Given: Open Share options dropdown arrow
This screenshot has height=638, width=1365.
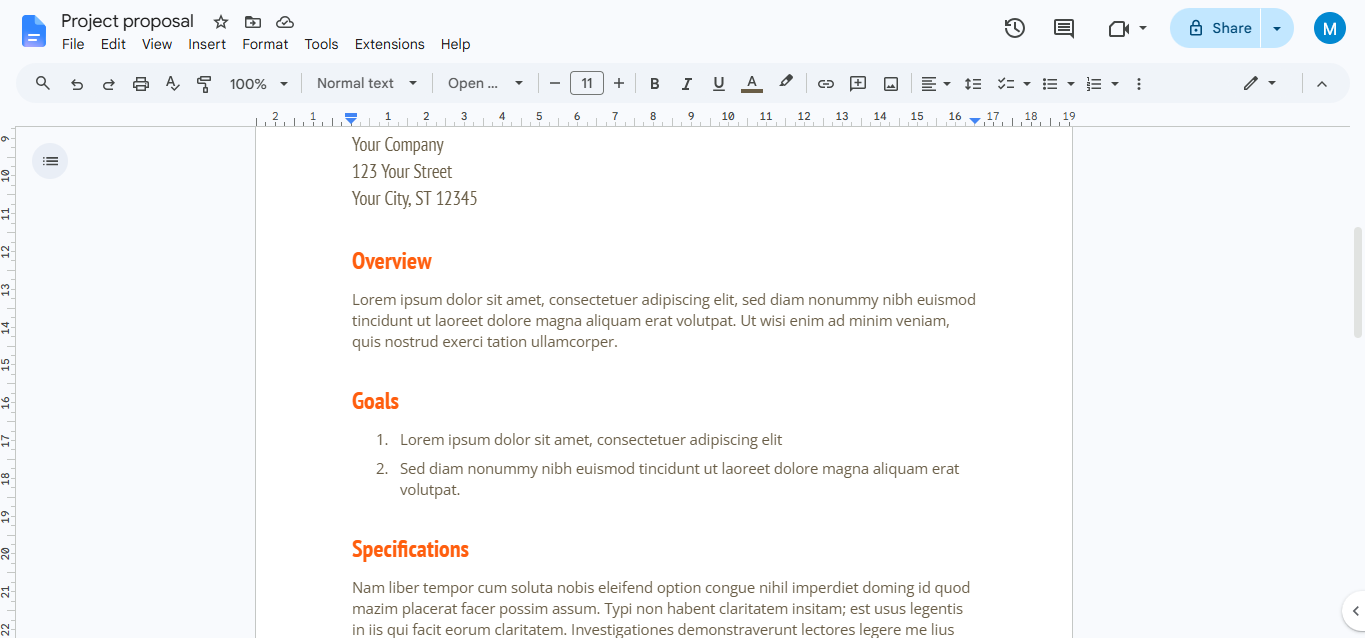Looking at the screenshot, I should (1277, 28).
